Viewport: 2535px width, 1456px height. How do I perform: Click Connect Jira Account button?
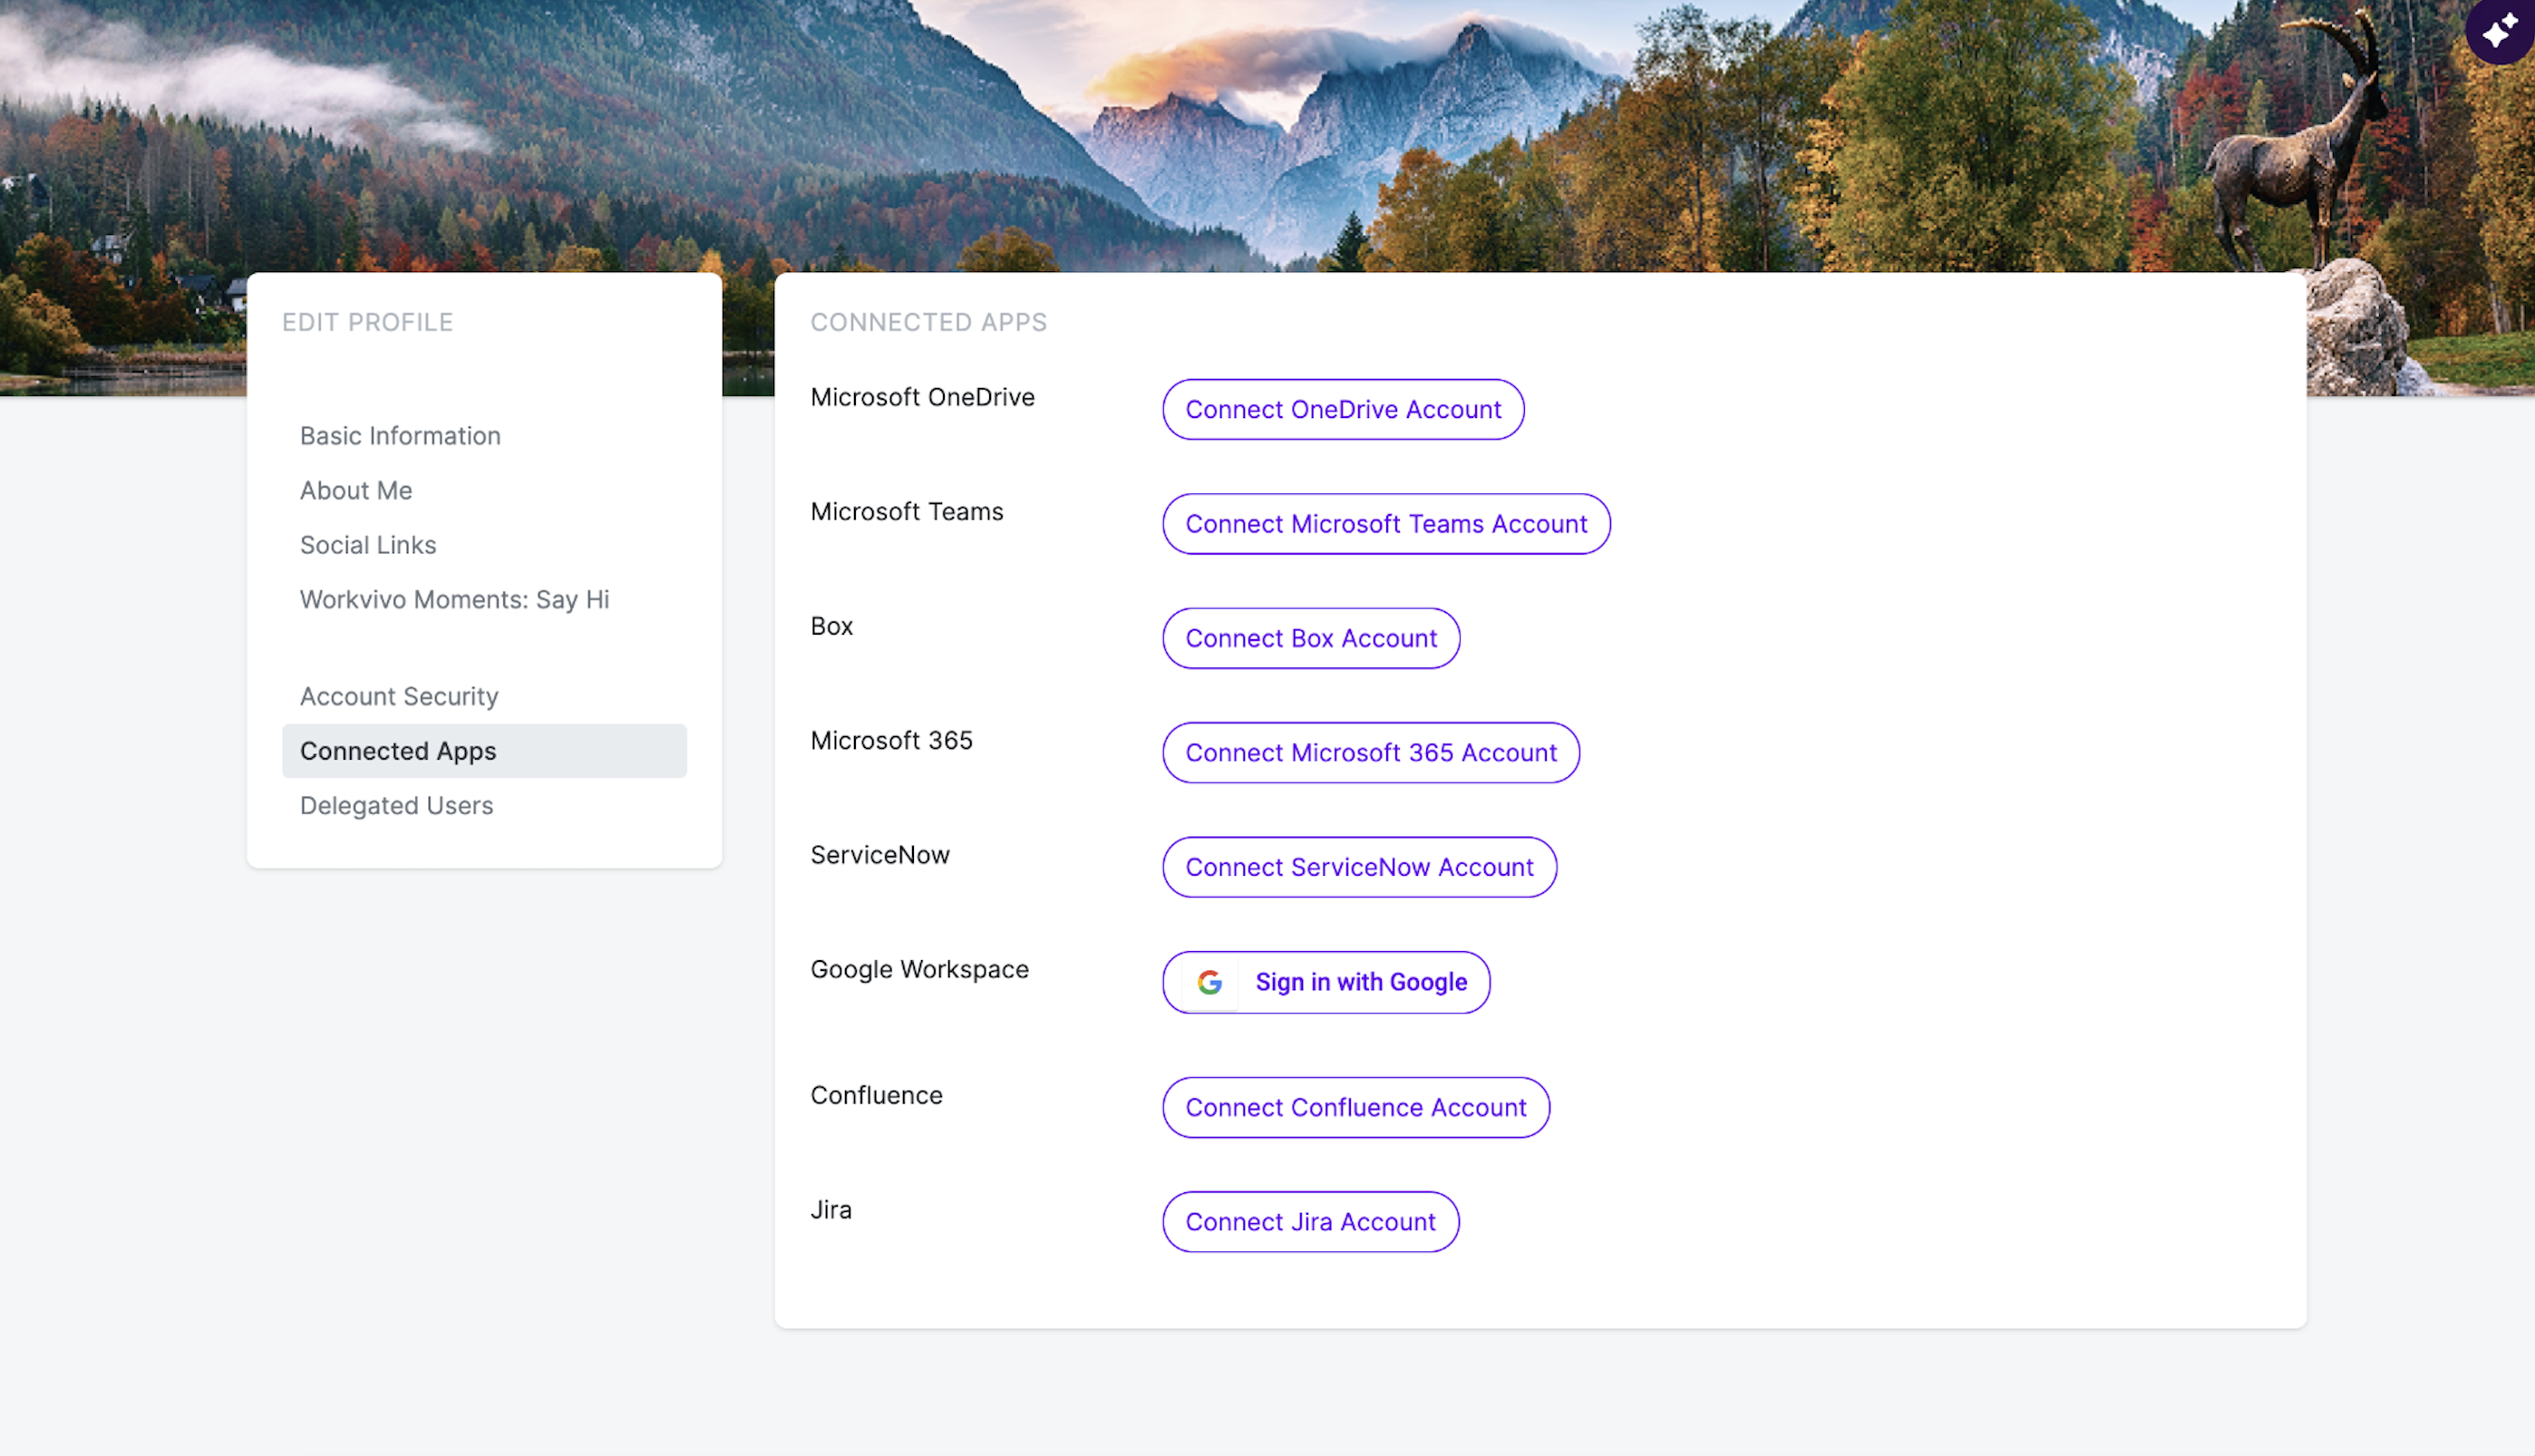[1311, 1222]
